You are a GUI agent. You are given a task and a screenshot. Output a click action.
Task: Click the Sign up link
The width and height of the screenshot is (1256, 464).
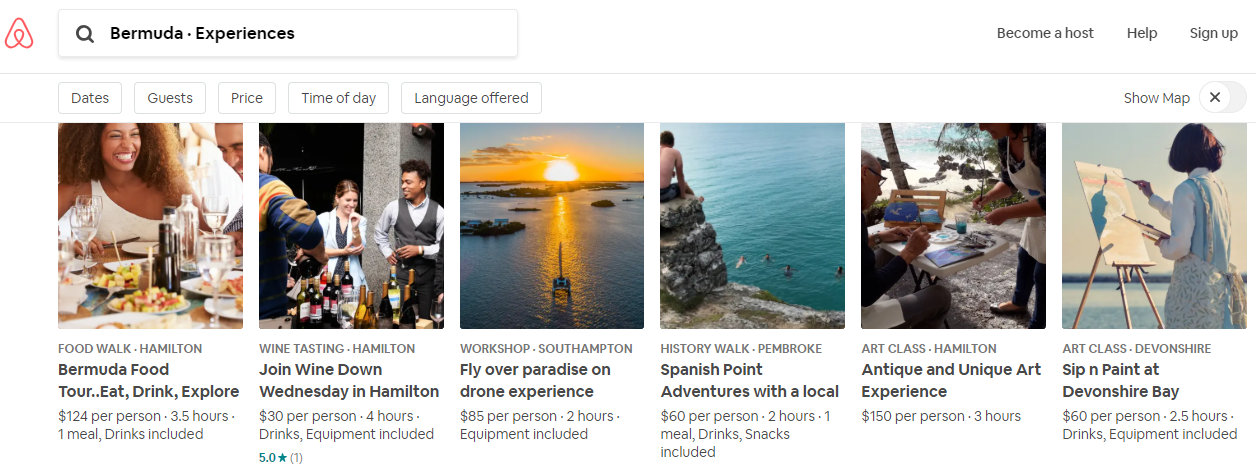tap(1214, 33)
